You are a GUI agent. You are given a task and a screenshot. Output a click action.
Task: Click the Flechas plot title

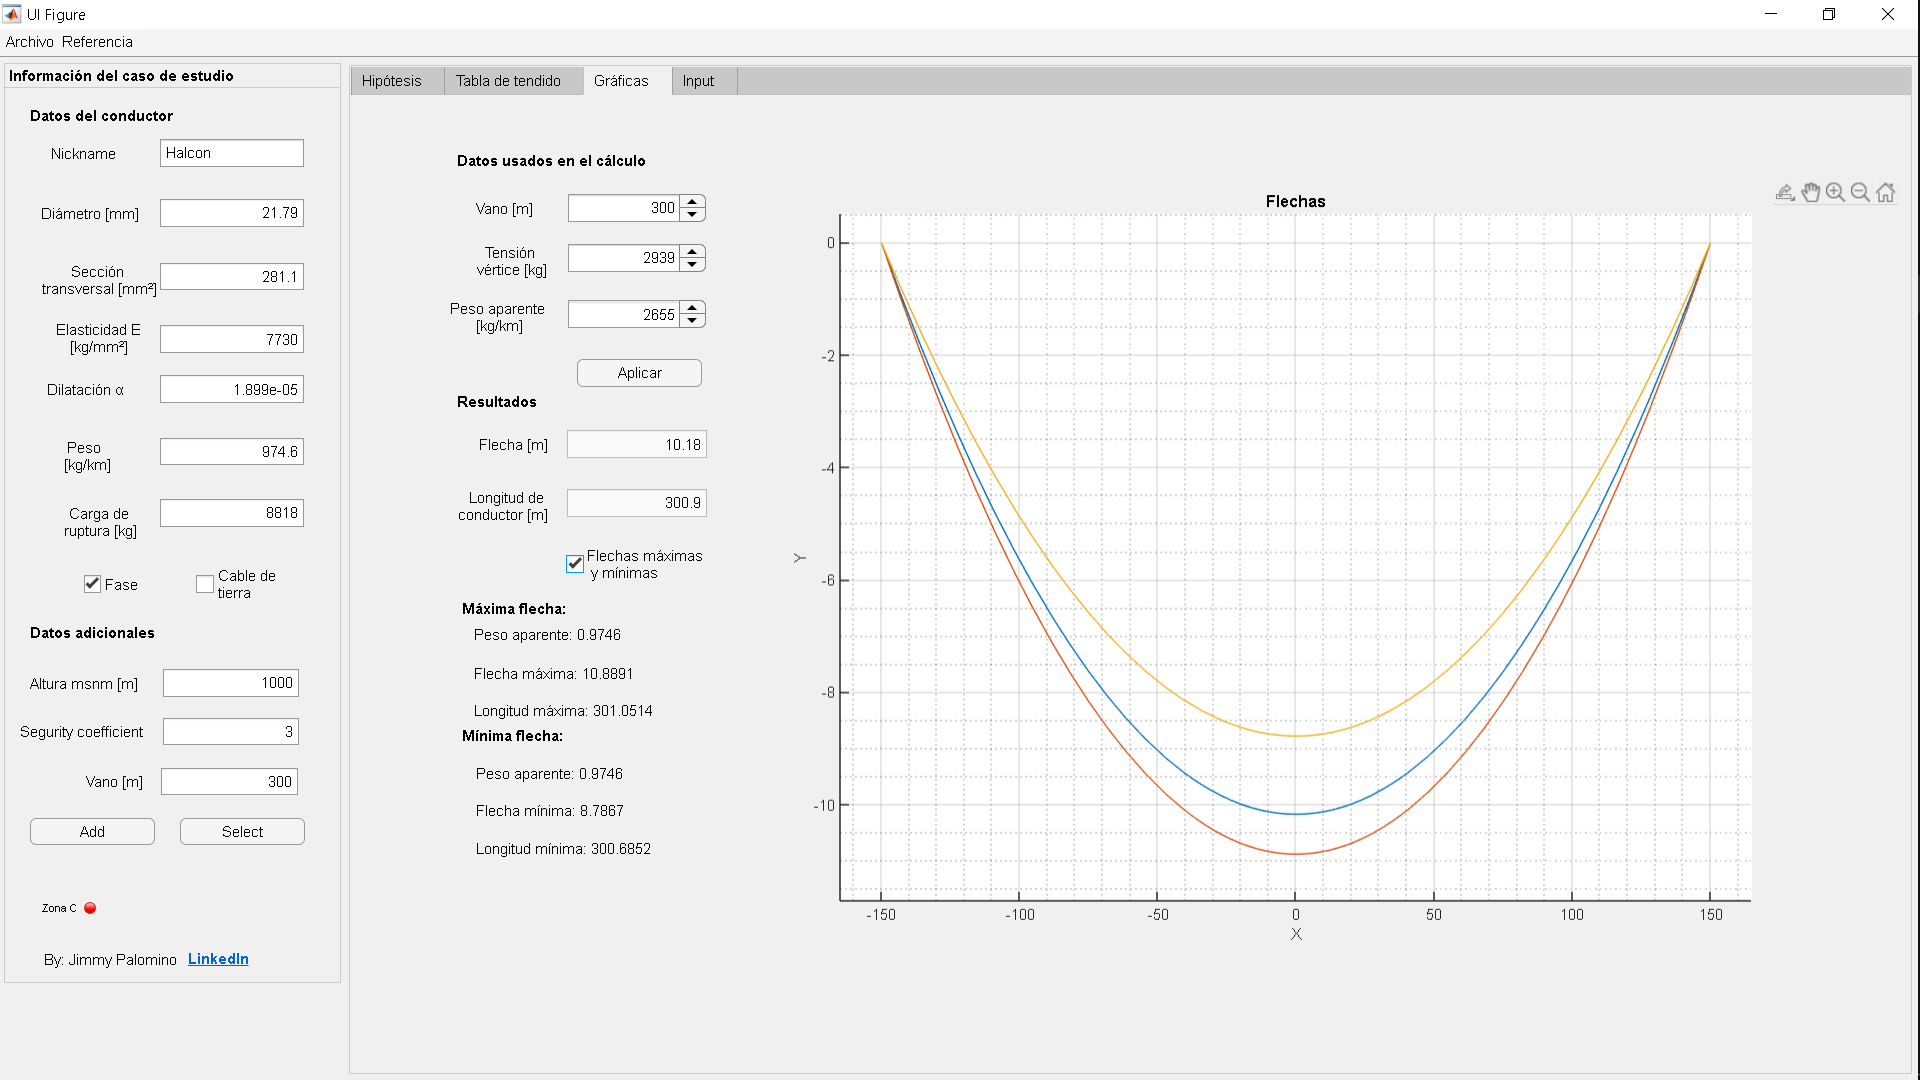[x=1295, y=201]
